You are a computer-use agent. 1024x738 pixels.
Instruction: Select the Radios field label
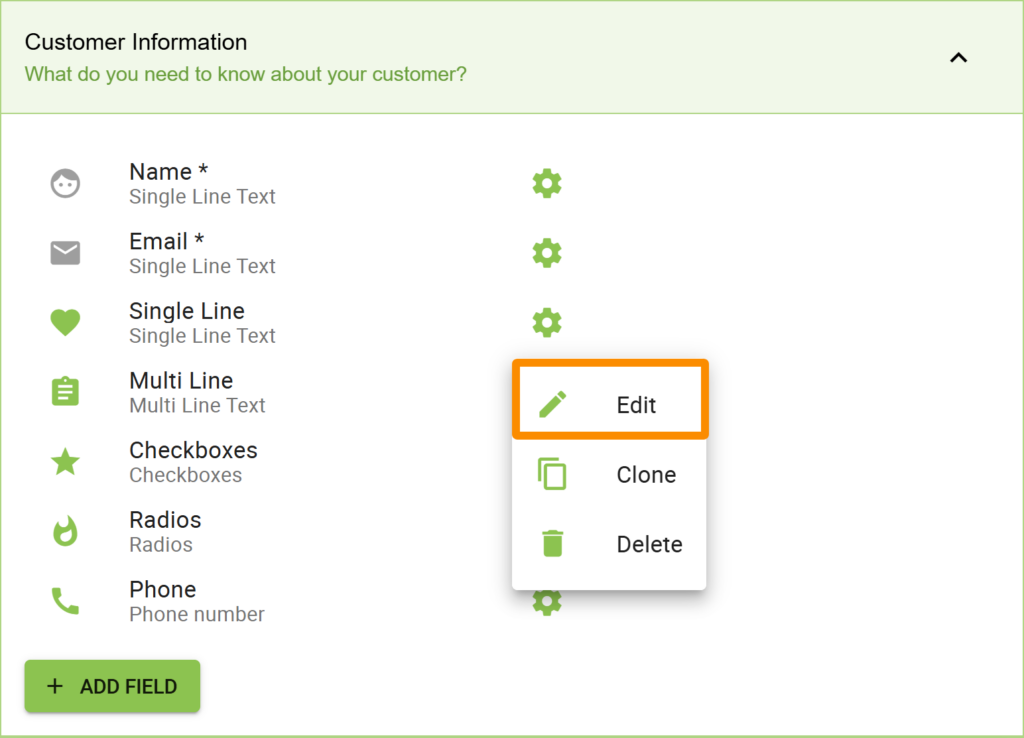[x=165, y=520]
